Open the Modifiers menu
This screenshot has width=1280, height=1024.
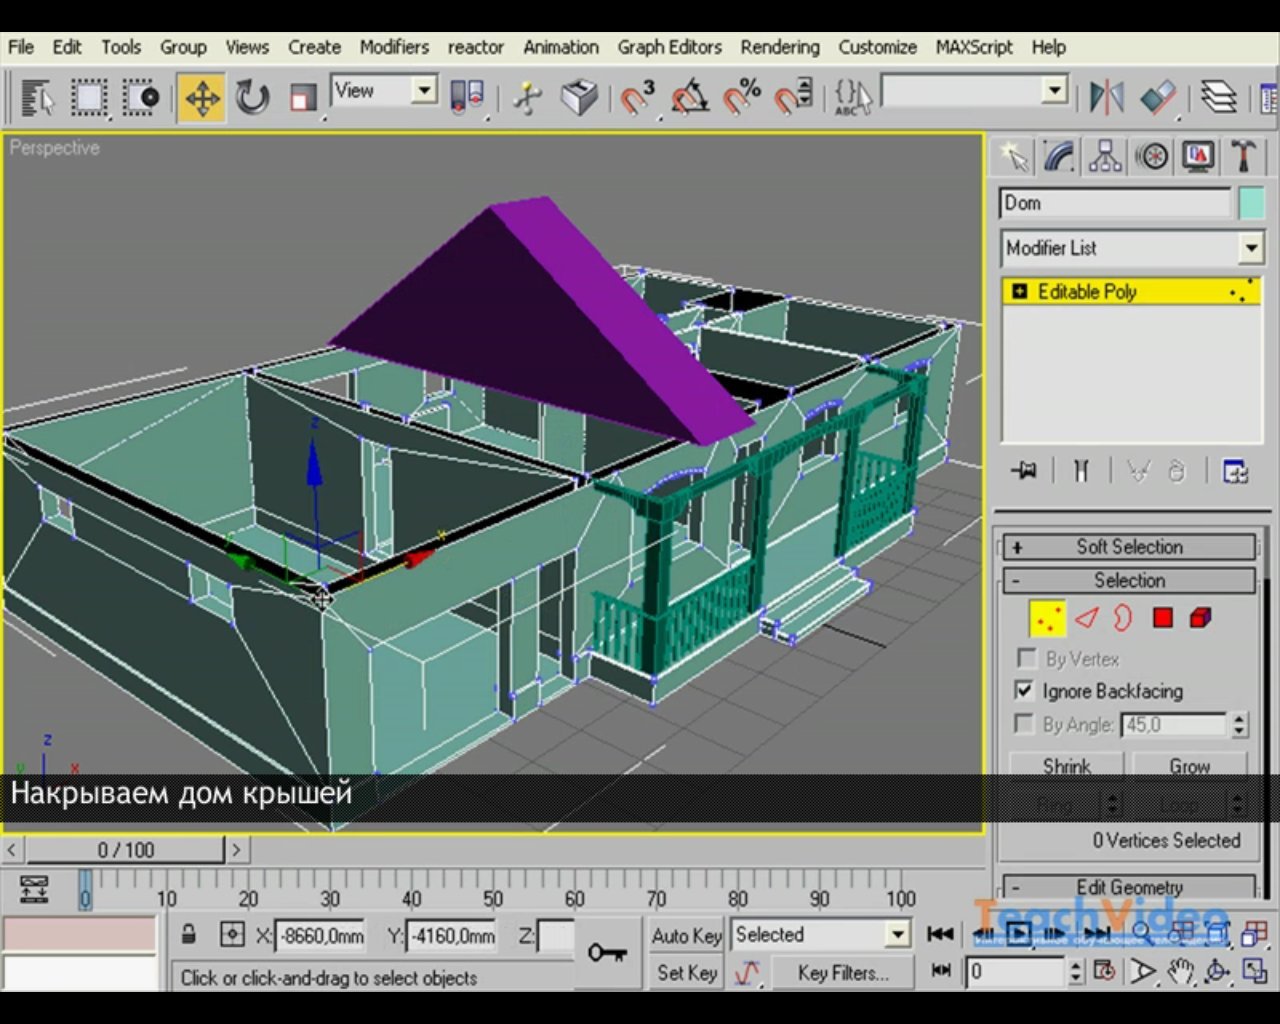tap(394, 47)
